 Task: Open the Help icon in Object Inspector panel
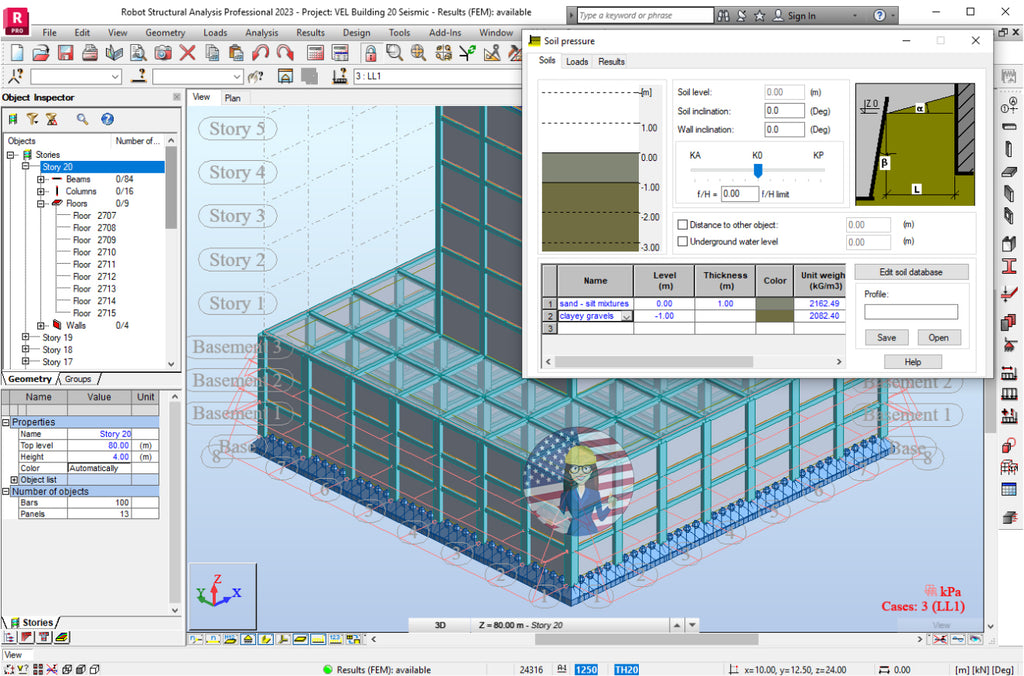(107, 118)
